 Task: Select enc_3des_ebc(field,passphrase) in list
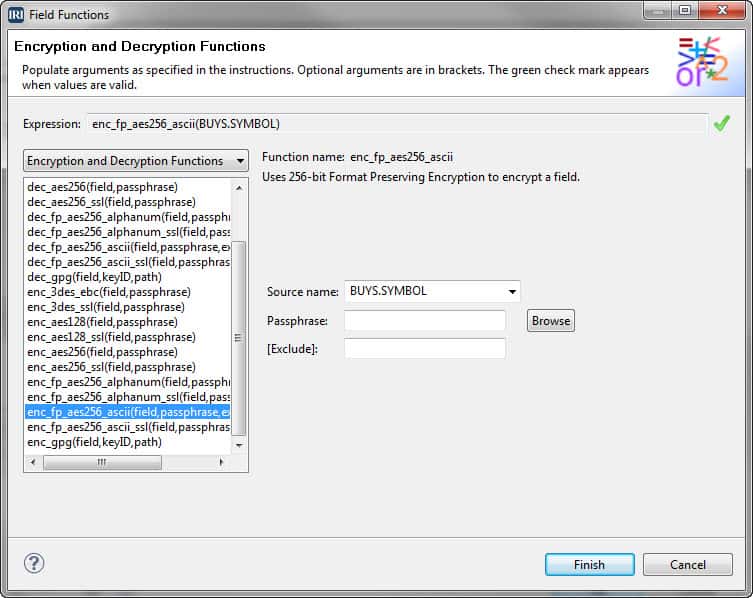pyautogui.click(x=128, y=292)
